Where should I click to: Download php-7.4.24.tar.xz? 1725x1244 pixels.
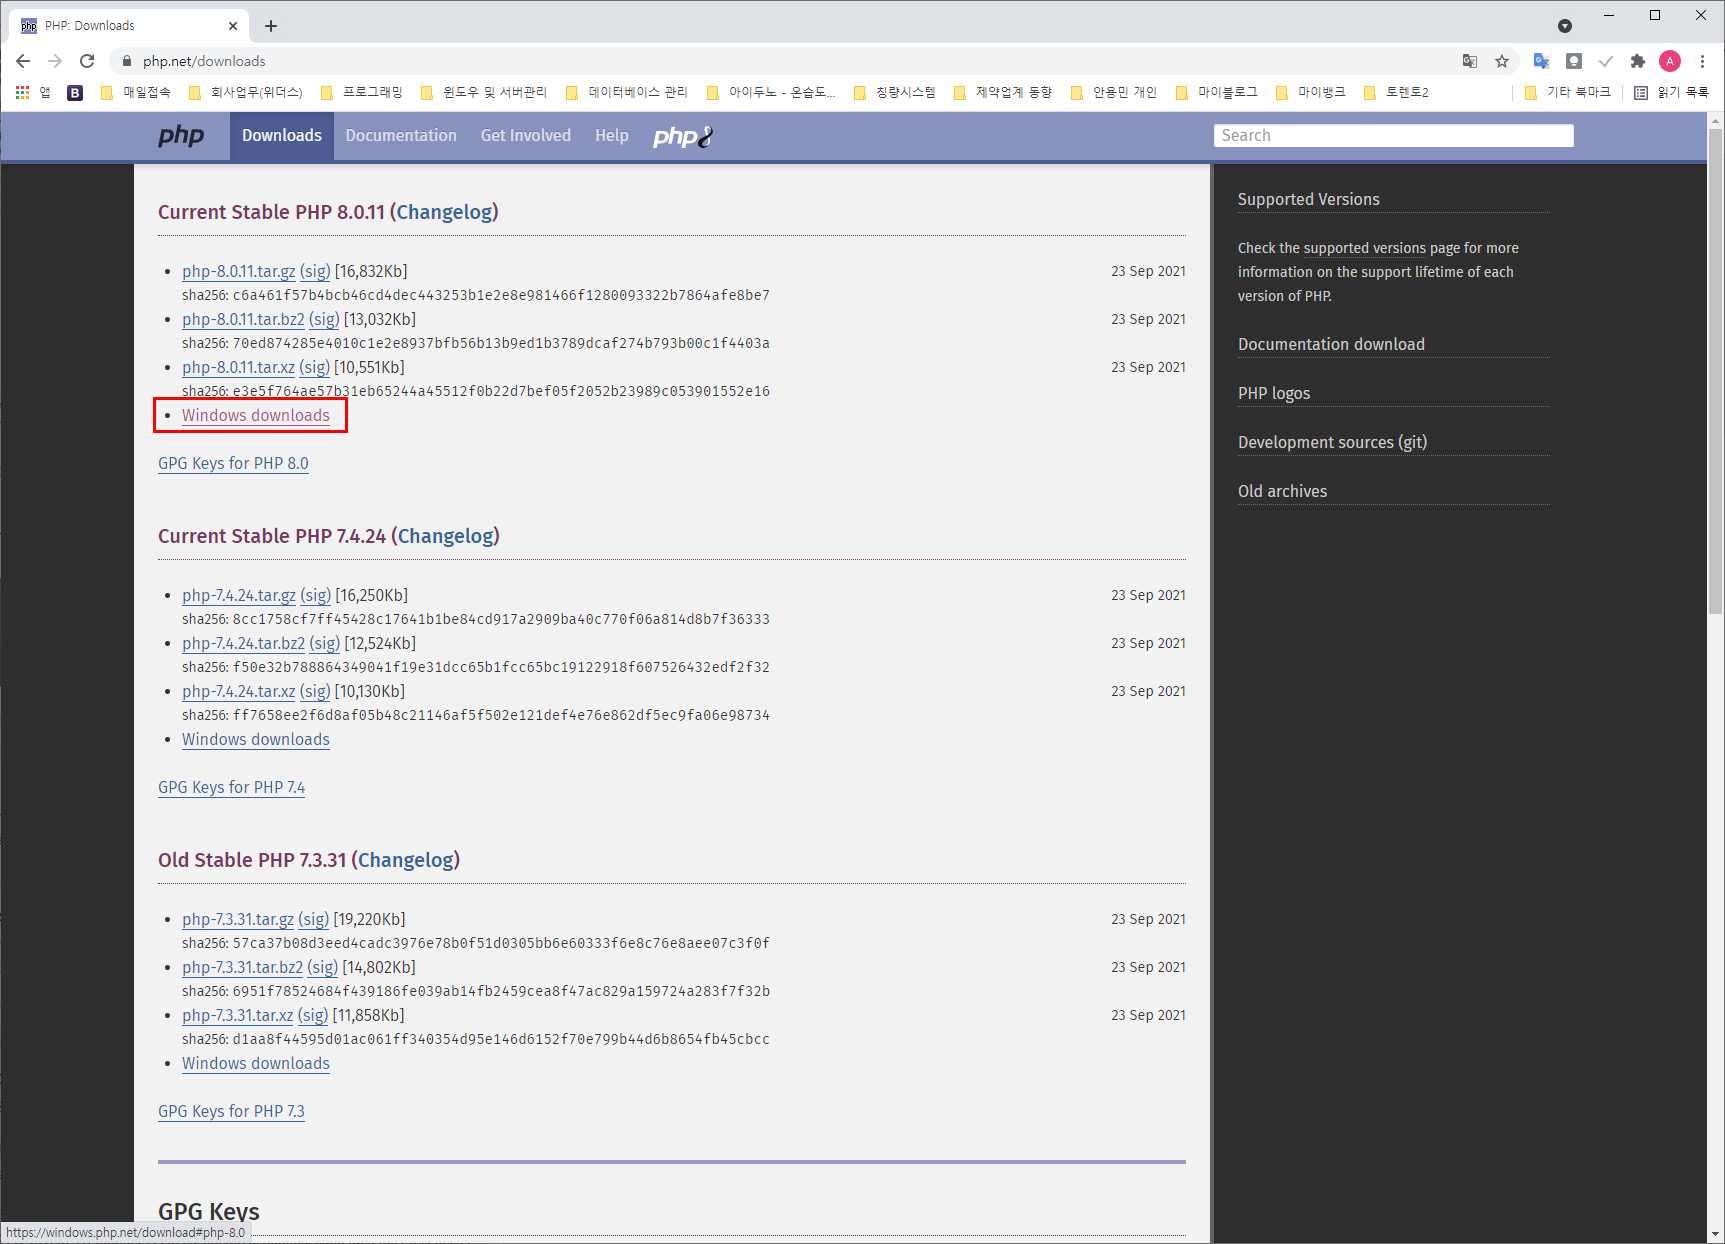[239, 691]
